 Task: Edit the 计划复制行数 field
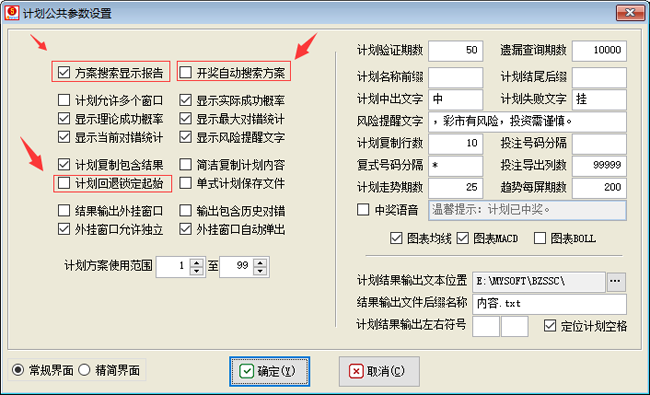click(456, 144)
